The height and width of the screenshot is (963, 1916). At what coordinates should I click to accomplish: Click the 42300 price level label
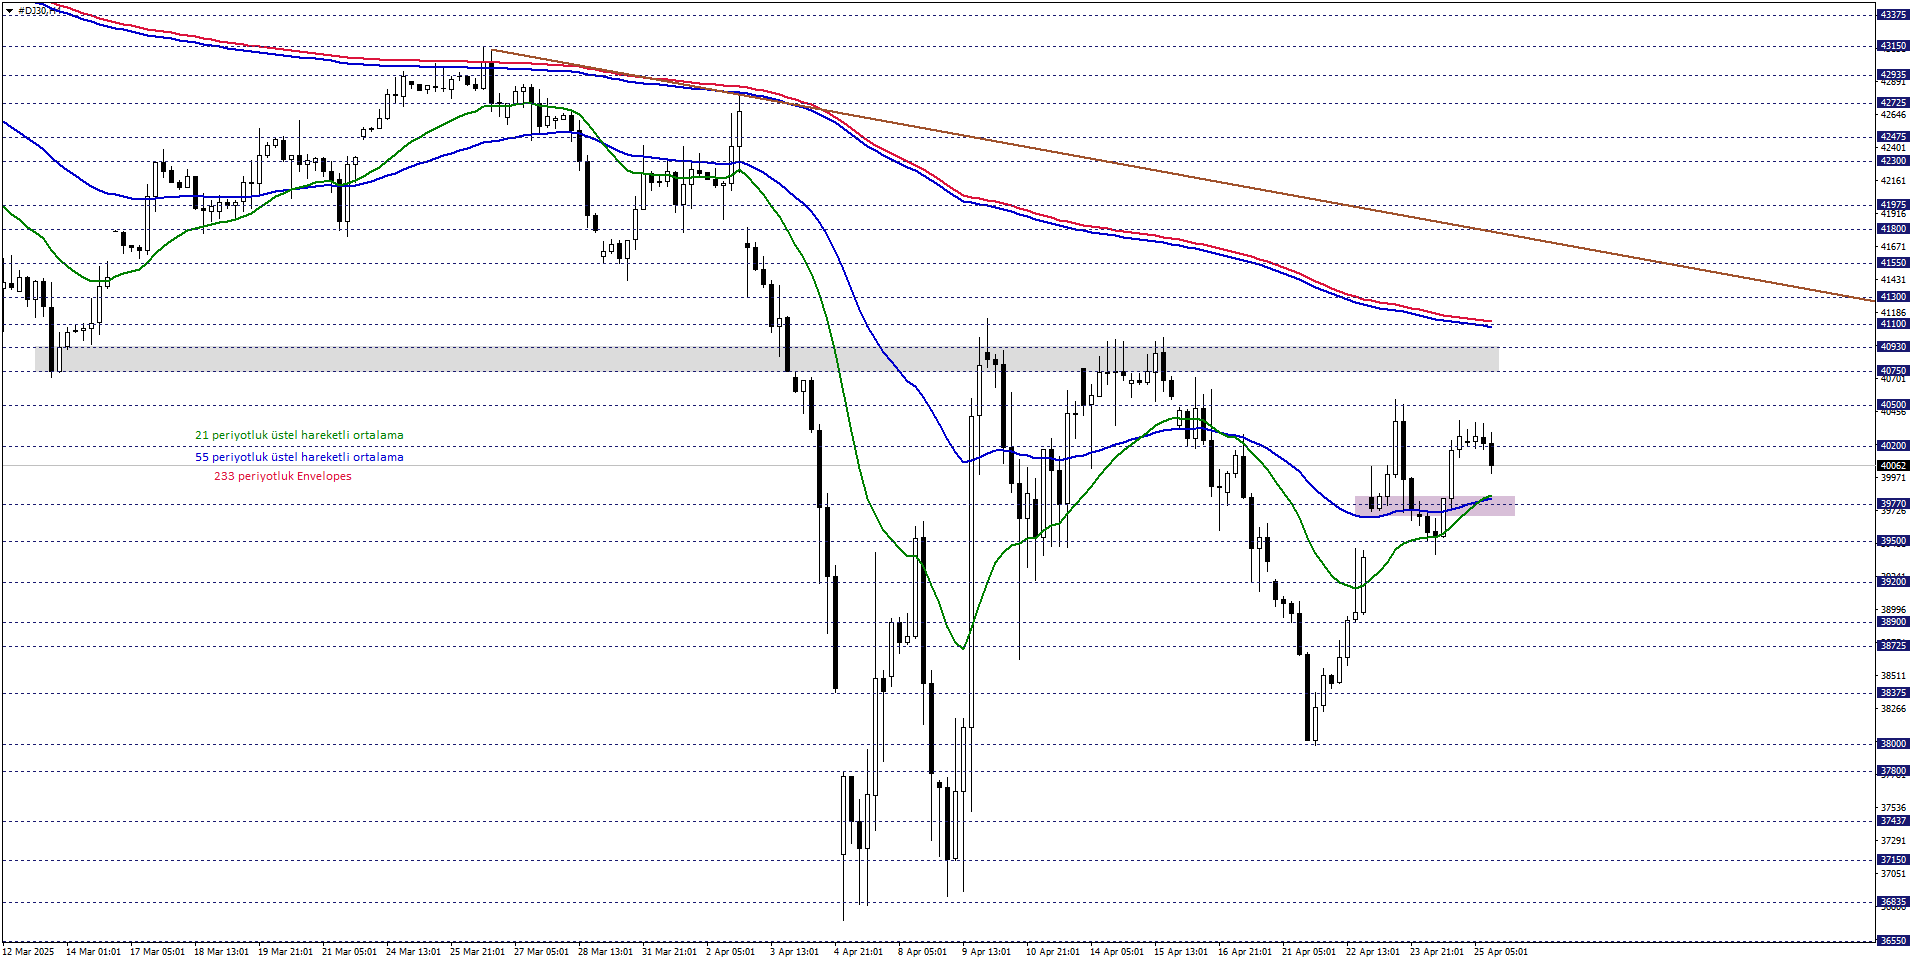point(1894,161)
